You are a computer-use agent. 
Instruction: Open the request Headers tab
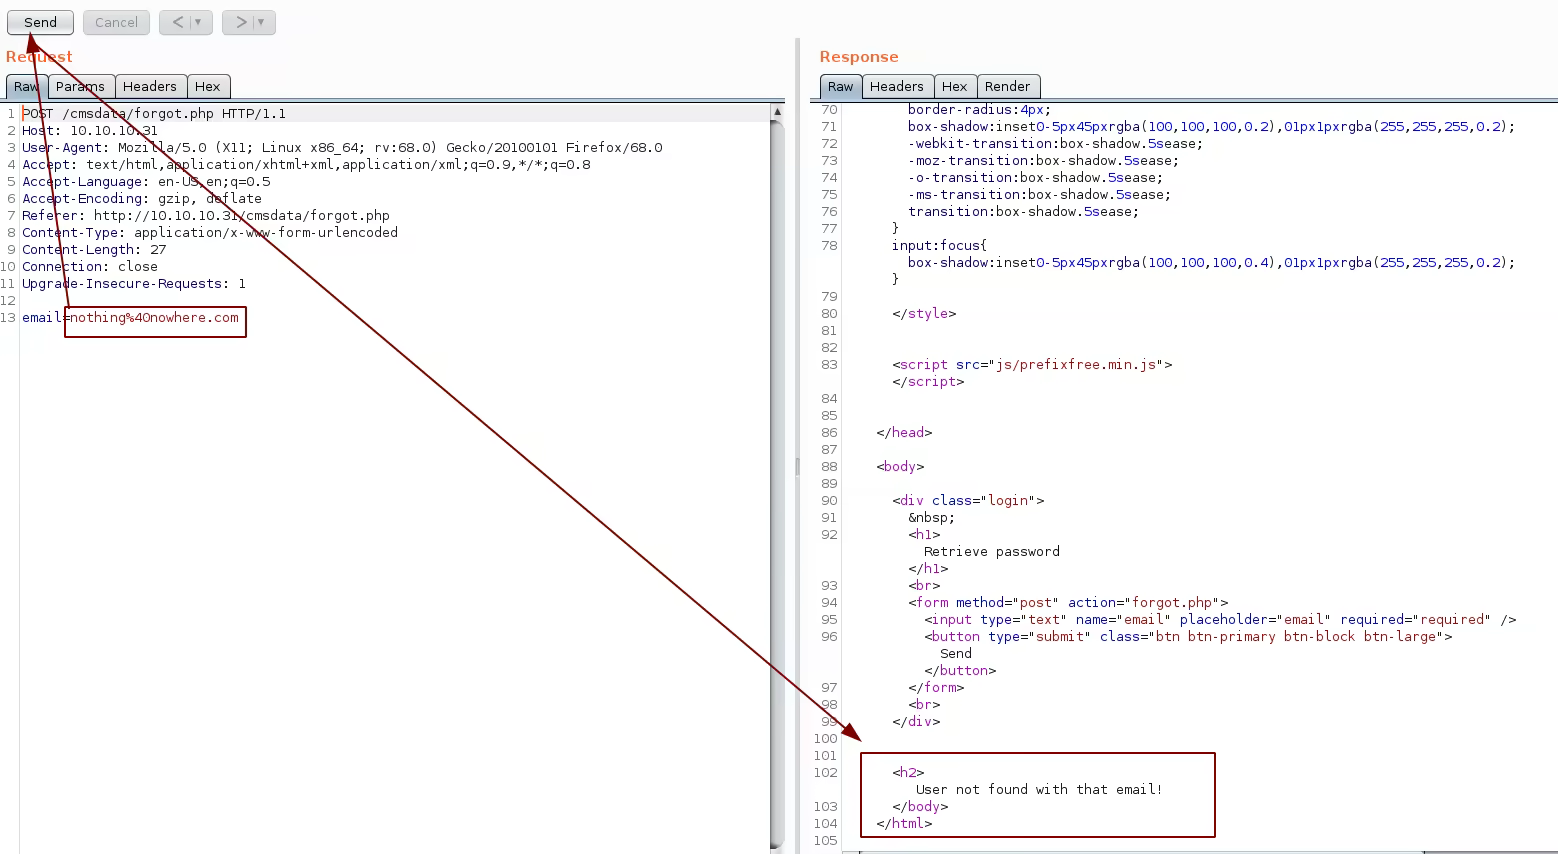click(x=149, y=87)
